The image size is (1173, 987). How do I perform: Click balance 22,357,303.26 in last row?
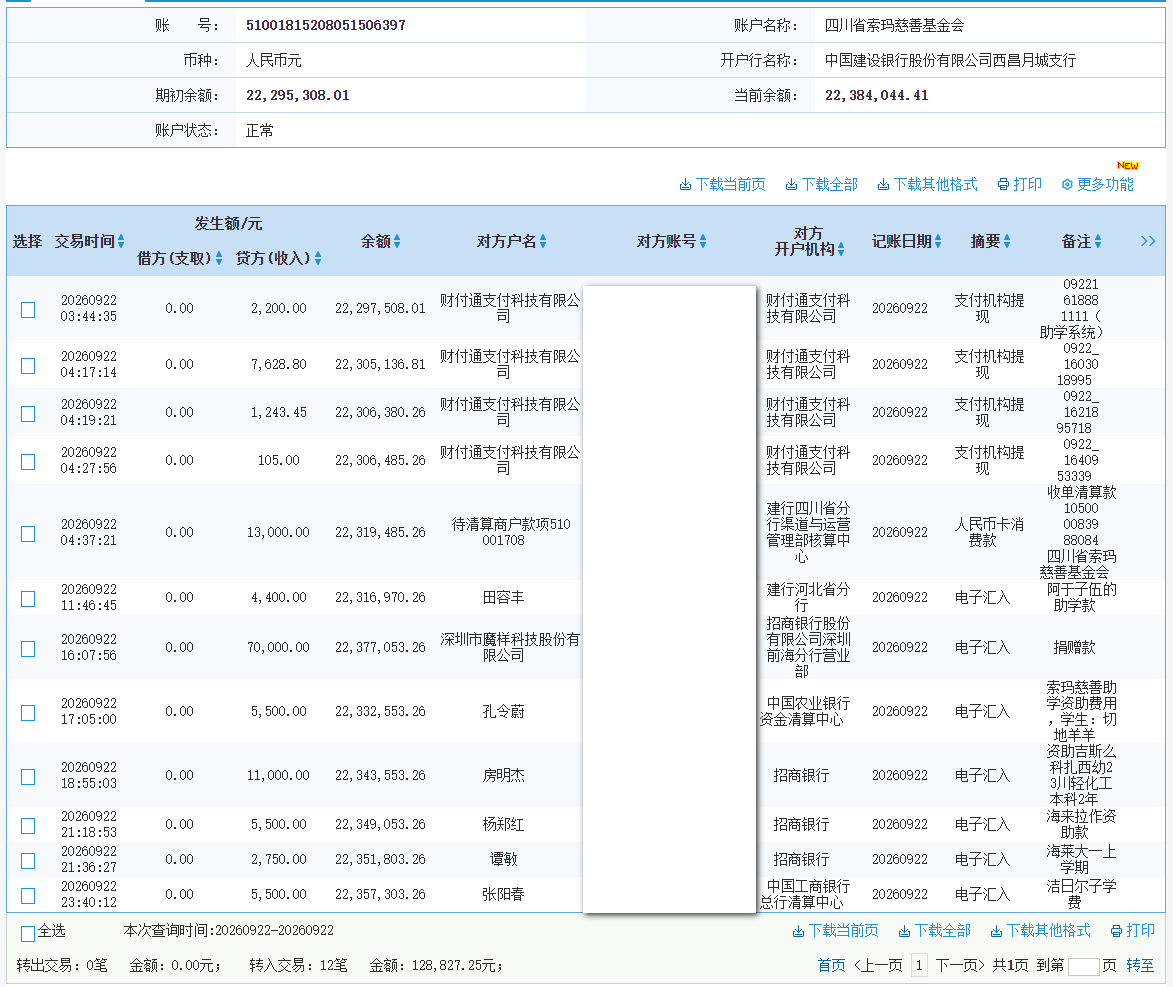380,894
